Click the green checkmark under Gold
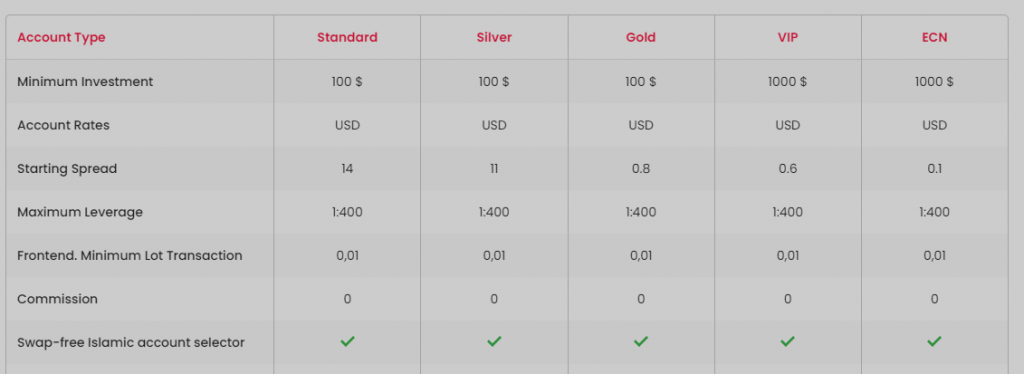This screenshot has width=1024, height=374. click(x=641, y=341)
